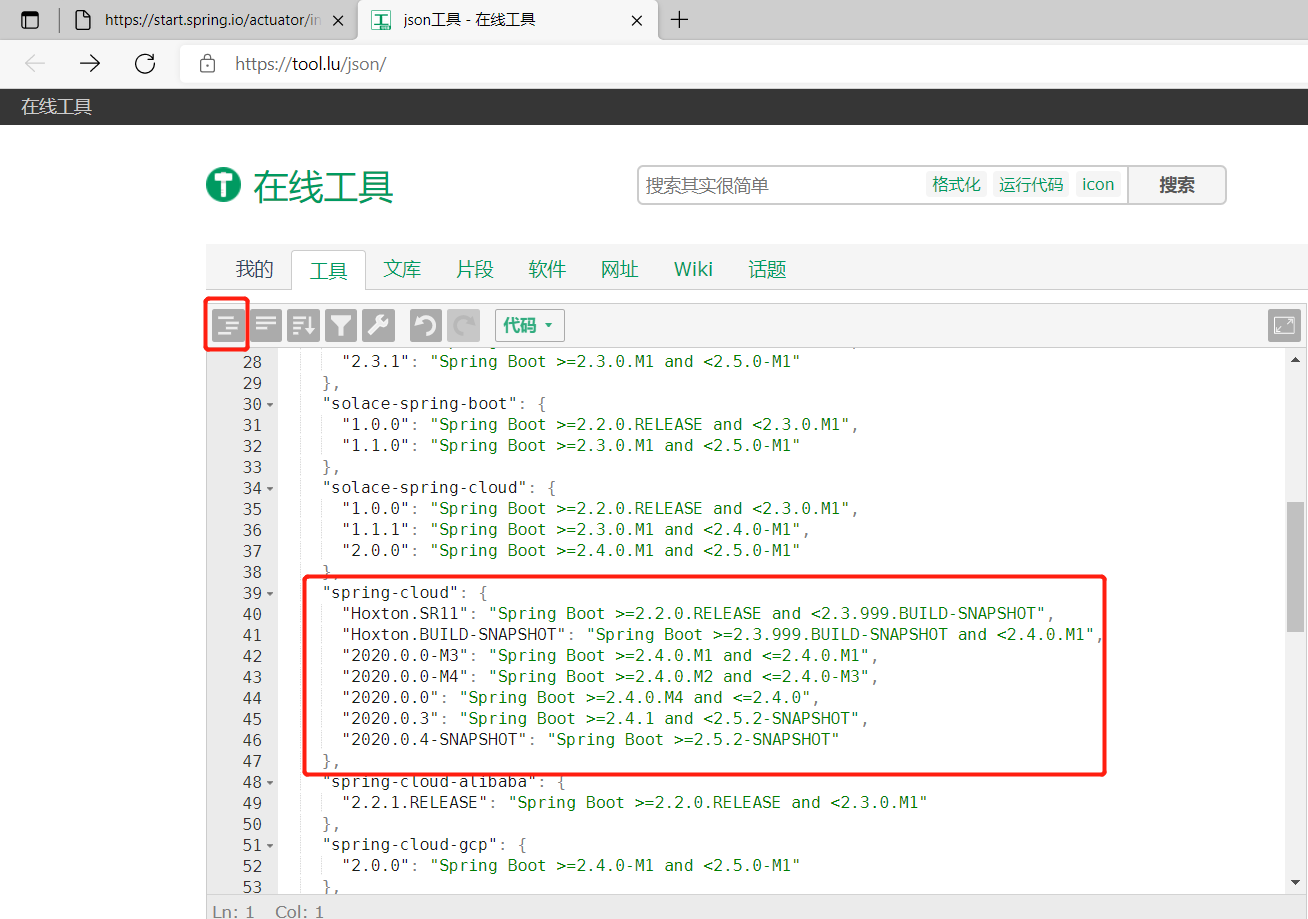Screen dimensions: 1308x919
Task: Collapse the spring-cloud-alibaba node at line 48
Action: (x=270, y=783)
